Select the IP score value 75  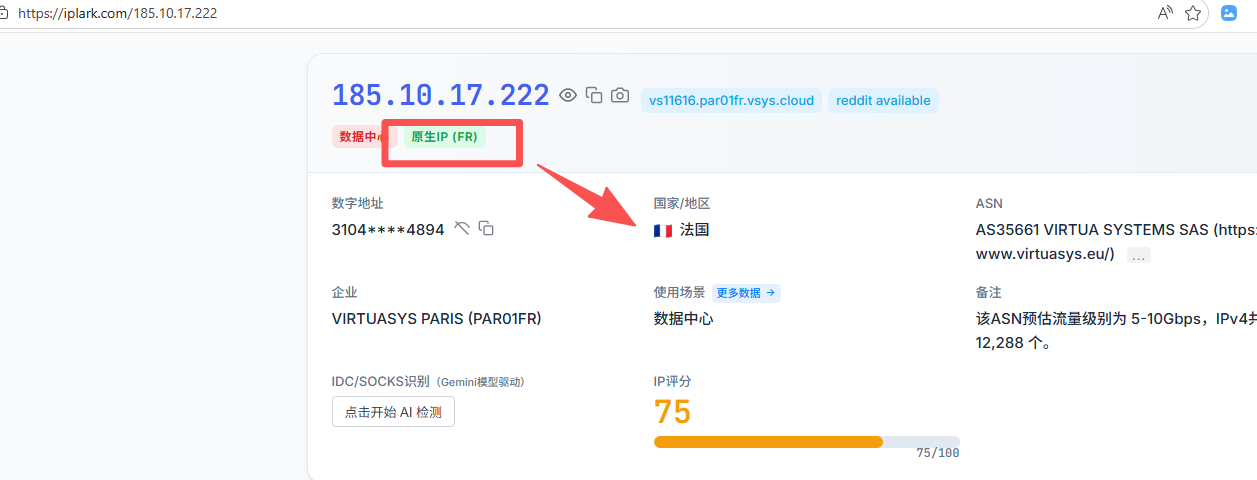[673, 412]
